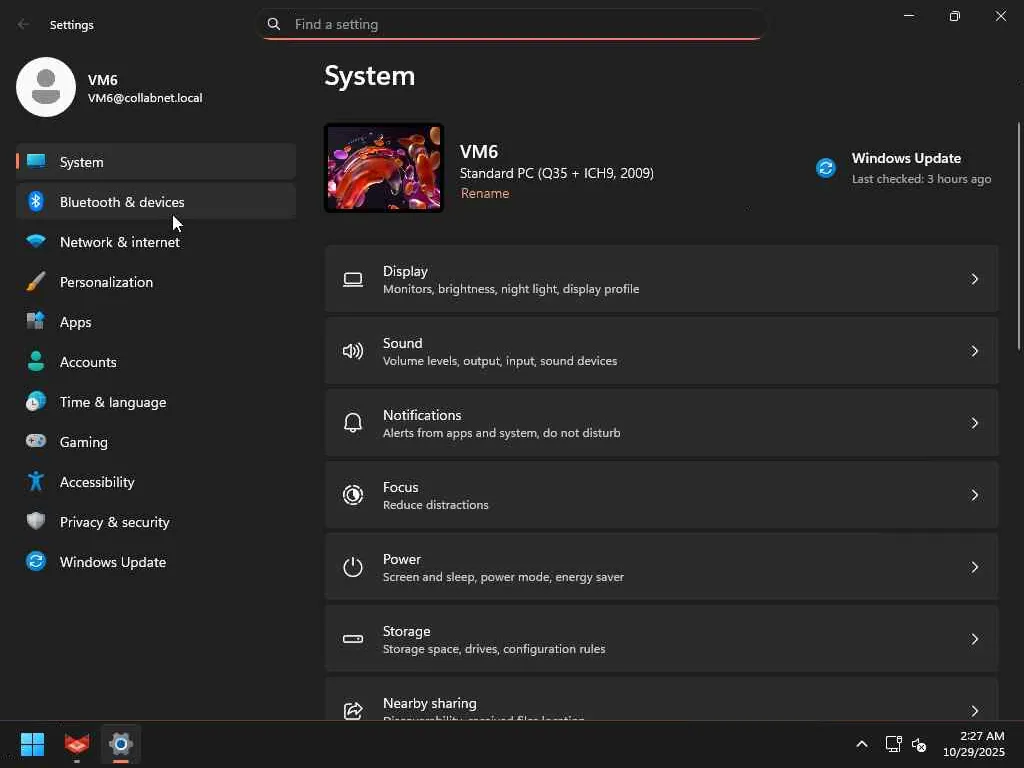Open Network & internet wifi icon
The width and height of the screenshot is (1024, 768).
point(36,242)
